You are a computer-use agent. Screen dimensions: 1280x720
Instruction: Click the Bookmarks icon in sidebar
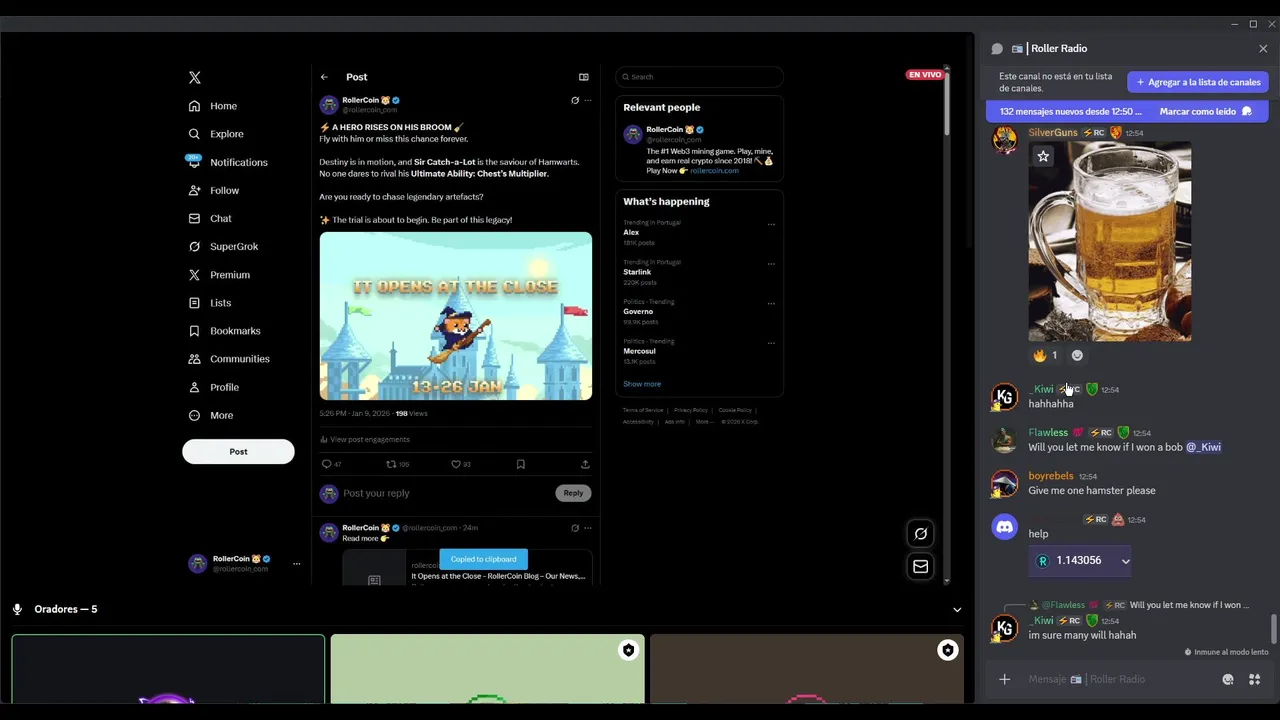(x=194, y=331)
